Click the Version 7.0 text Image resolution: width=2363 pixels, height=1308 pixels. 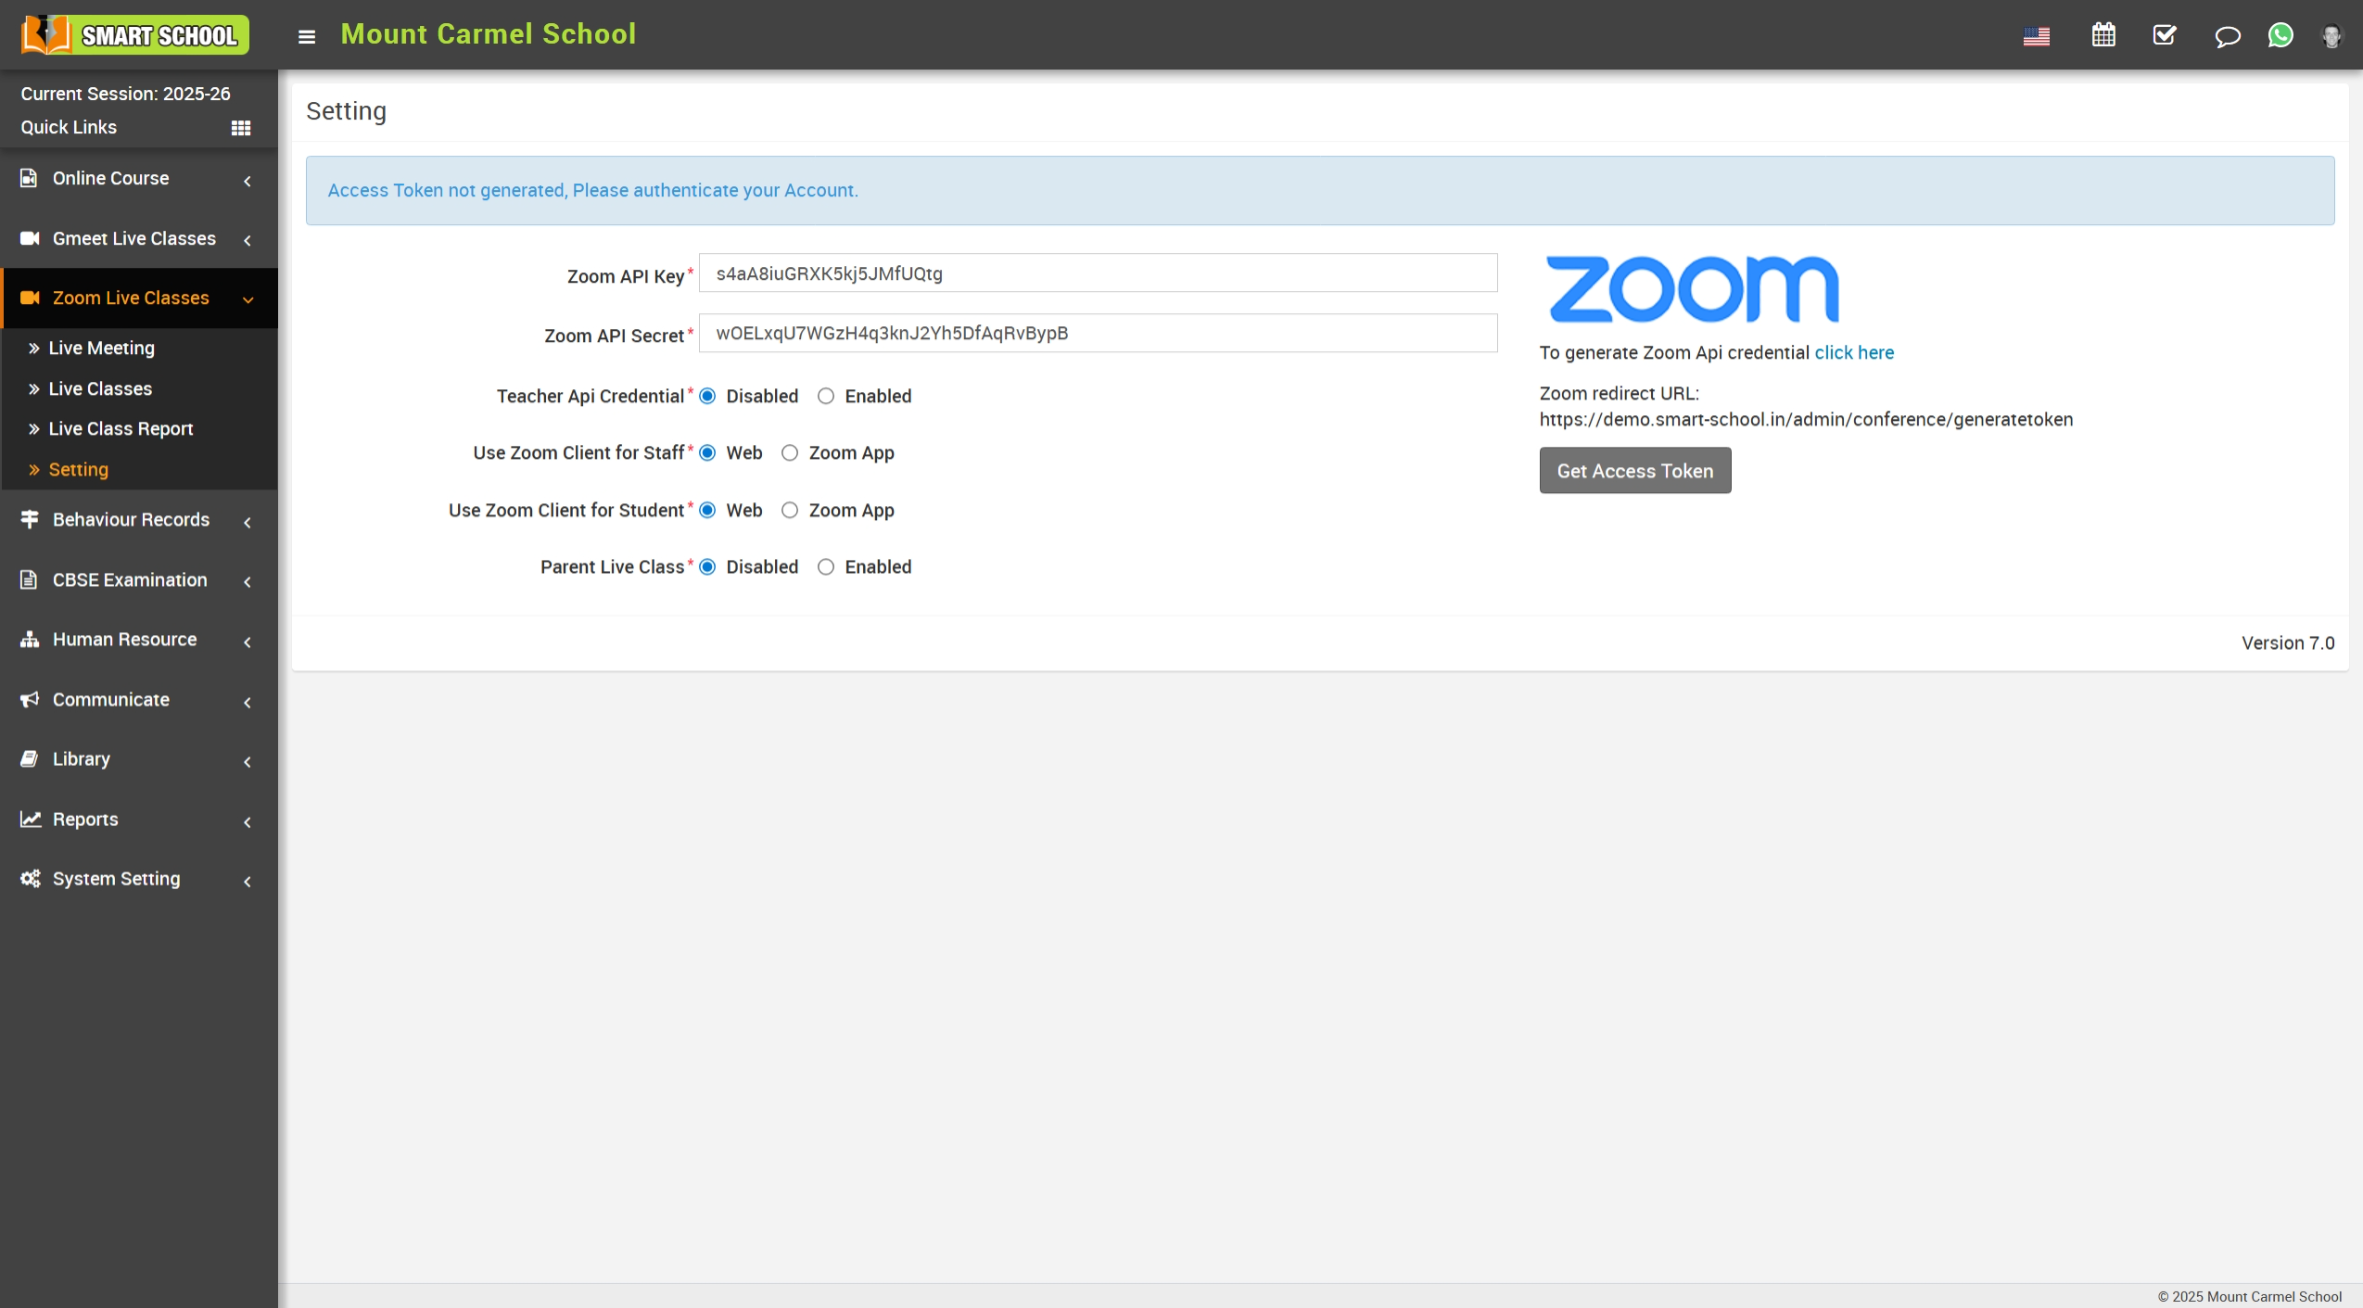[x=2288, y=643]
